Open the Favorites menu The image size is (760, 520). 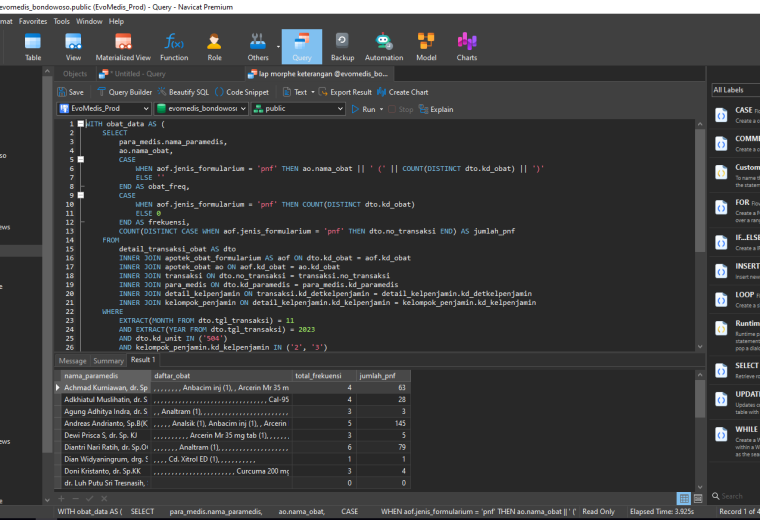coord(33,21)
